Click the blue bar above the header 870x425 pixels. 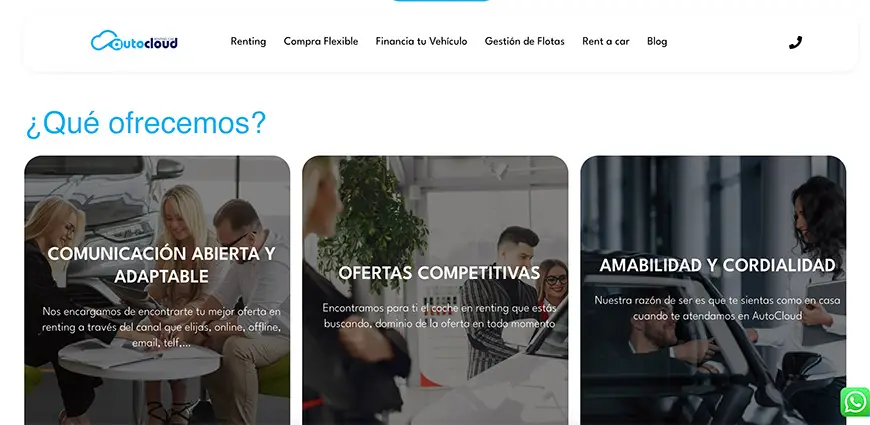[x=441, y=1]
